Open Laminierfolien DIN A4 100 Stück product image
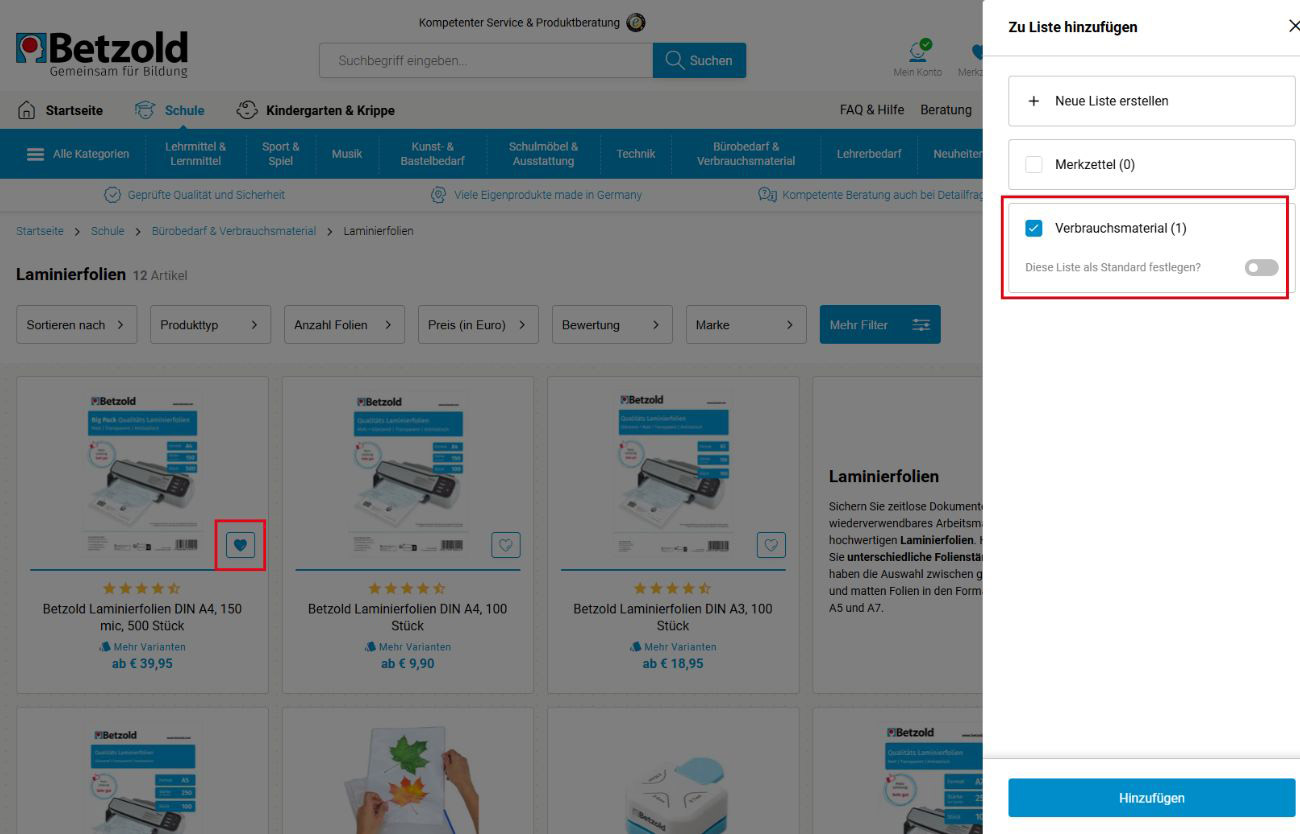Screen dimensions: 1300x834 point(407,475)
